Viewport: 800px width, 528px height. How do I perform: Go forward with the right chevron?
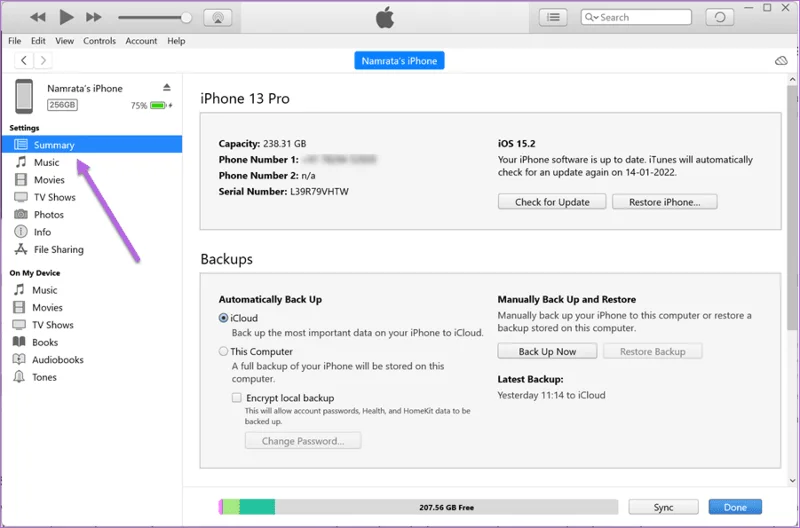coord(43,60)
